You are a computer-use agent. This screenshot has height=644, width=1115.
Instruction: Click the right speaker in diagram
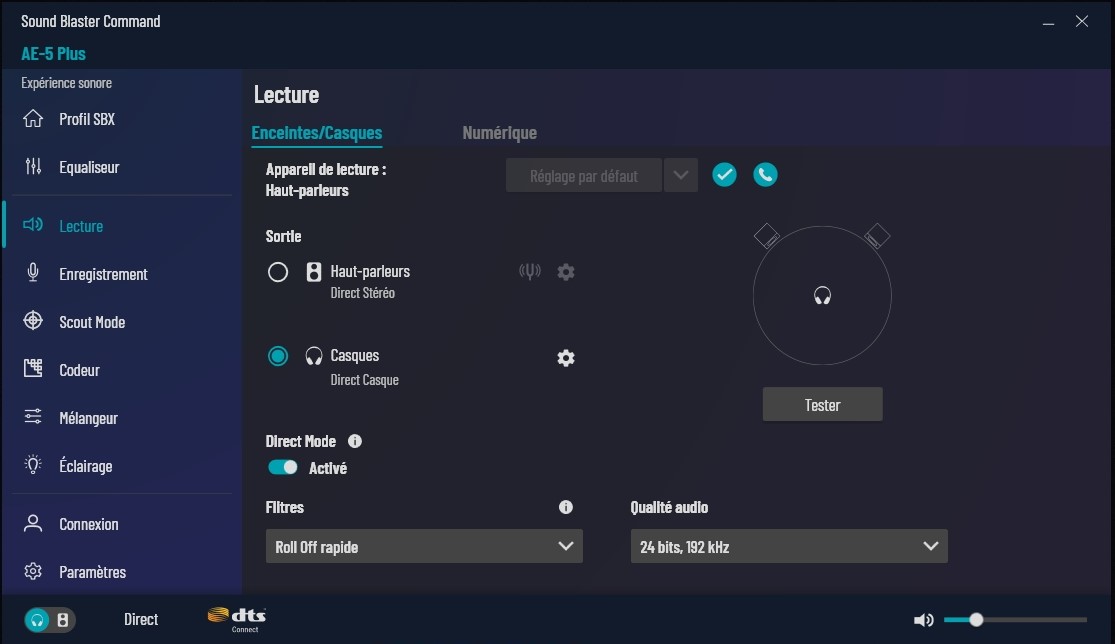(877, 235)
